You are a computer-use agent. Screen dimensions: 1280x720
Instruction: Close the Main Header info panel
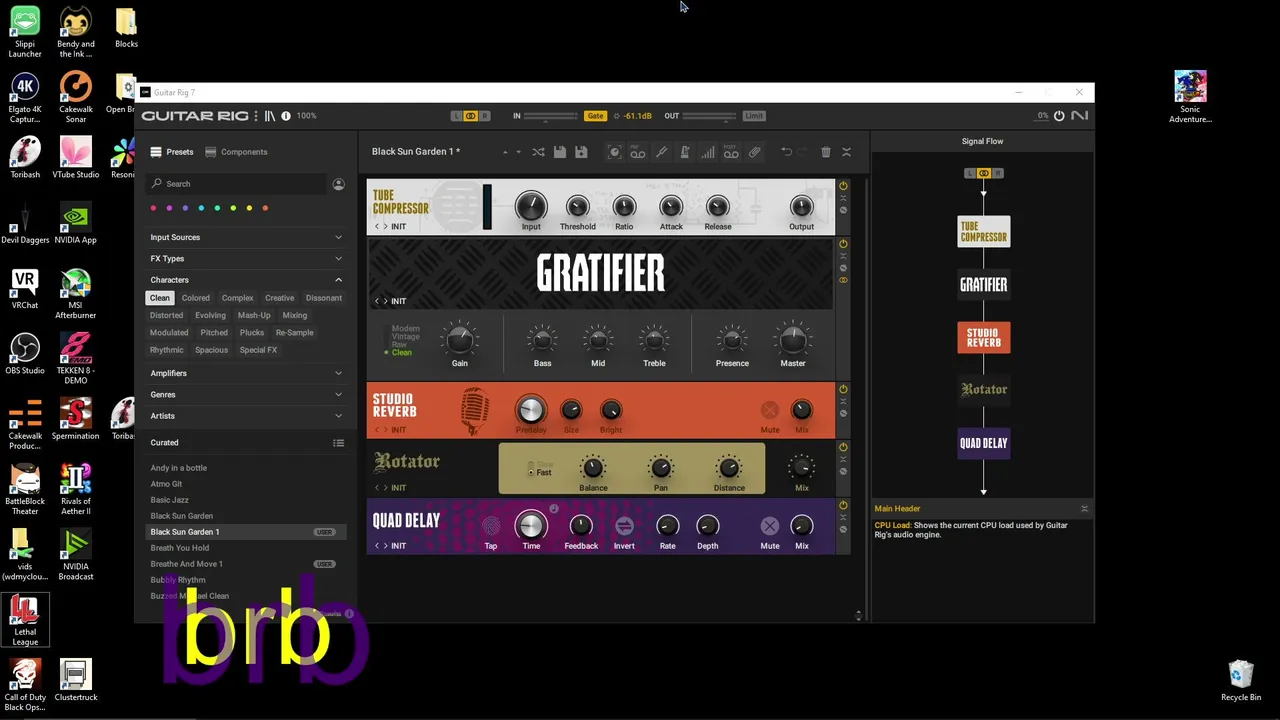1084,509
